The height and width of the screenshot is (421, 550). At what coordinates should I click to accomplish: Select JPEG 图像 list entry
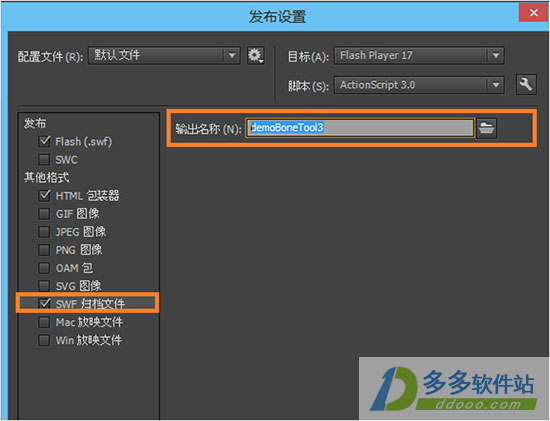(81, 232)
